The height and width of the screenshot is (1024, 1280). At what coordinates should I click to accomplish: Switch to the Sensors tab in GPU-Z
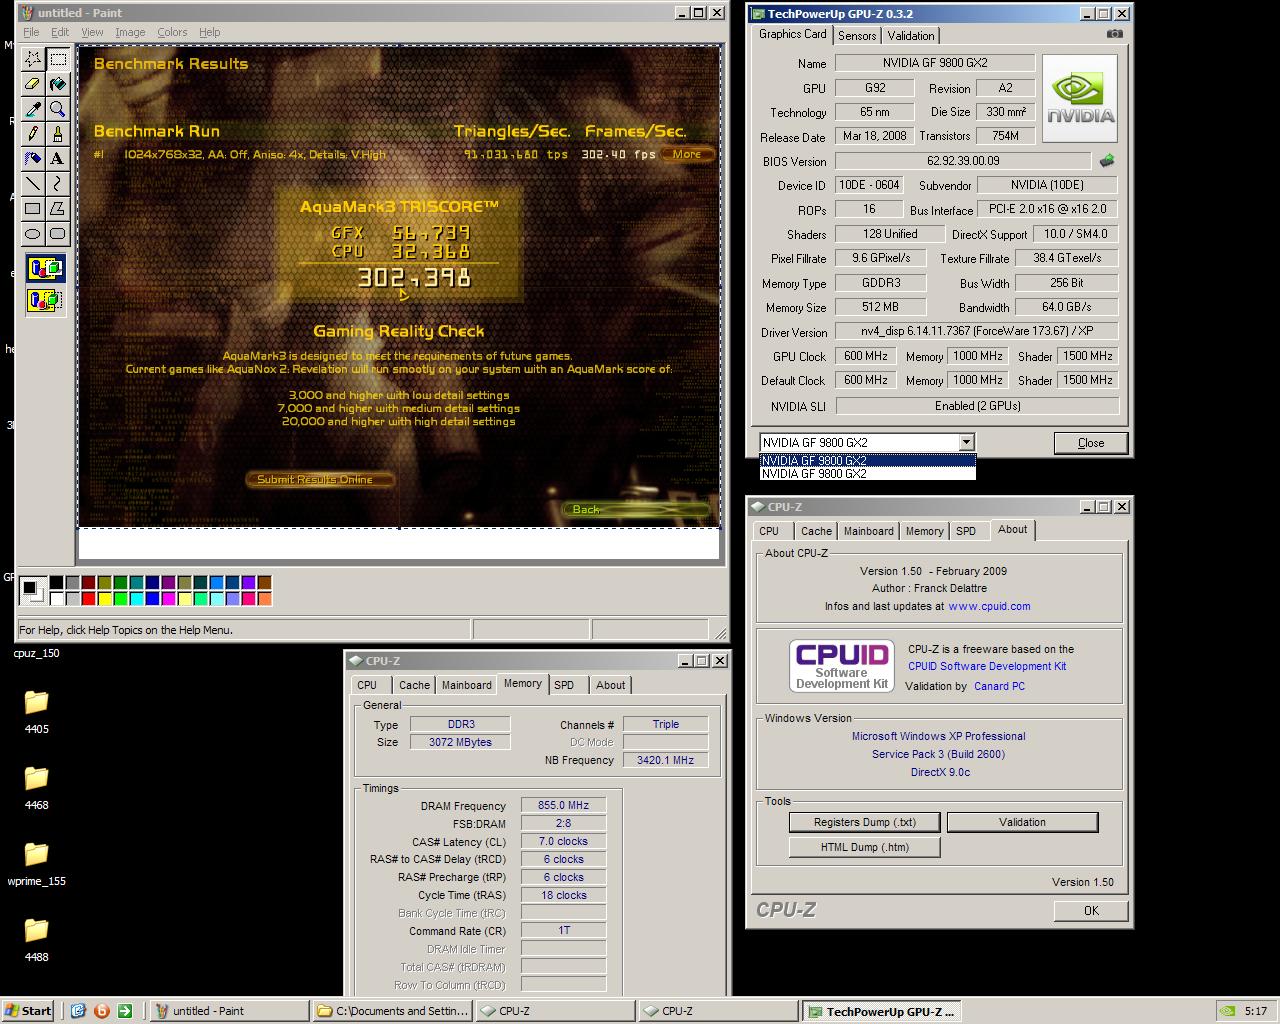[x=857, y=35]
